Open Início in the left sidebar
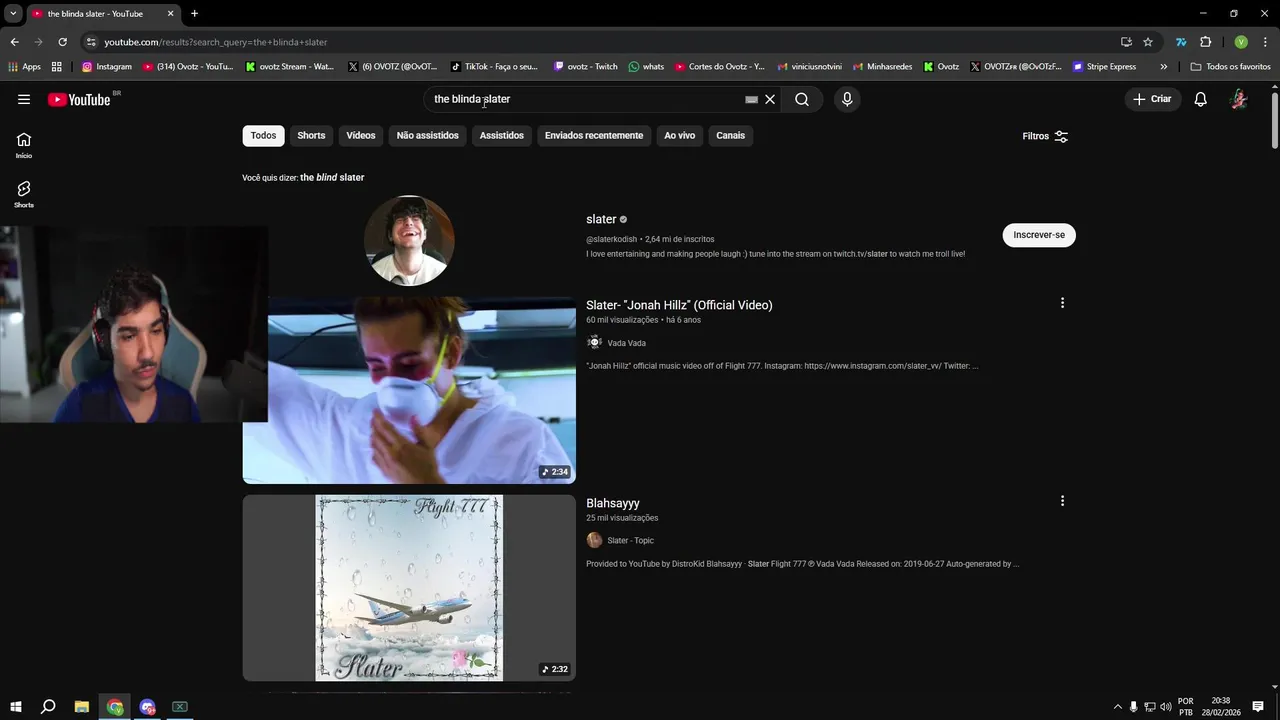This screenshot has height=720, width=1280. coord(24,145)
